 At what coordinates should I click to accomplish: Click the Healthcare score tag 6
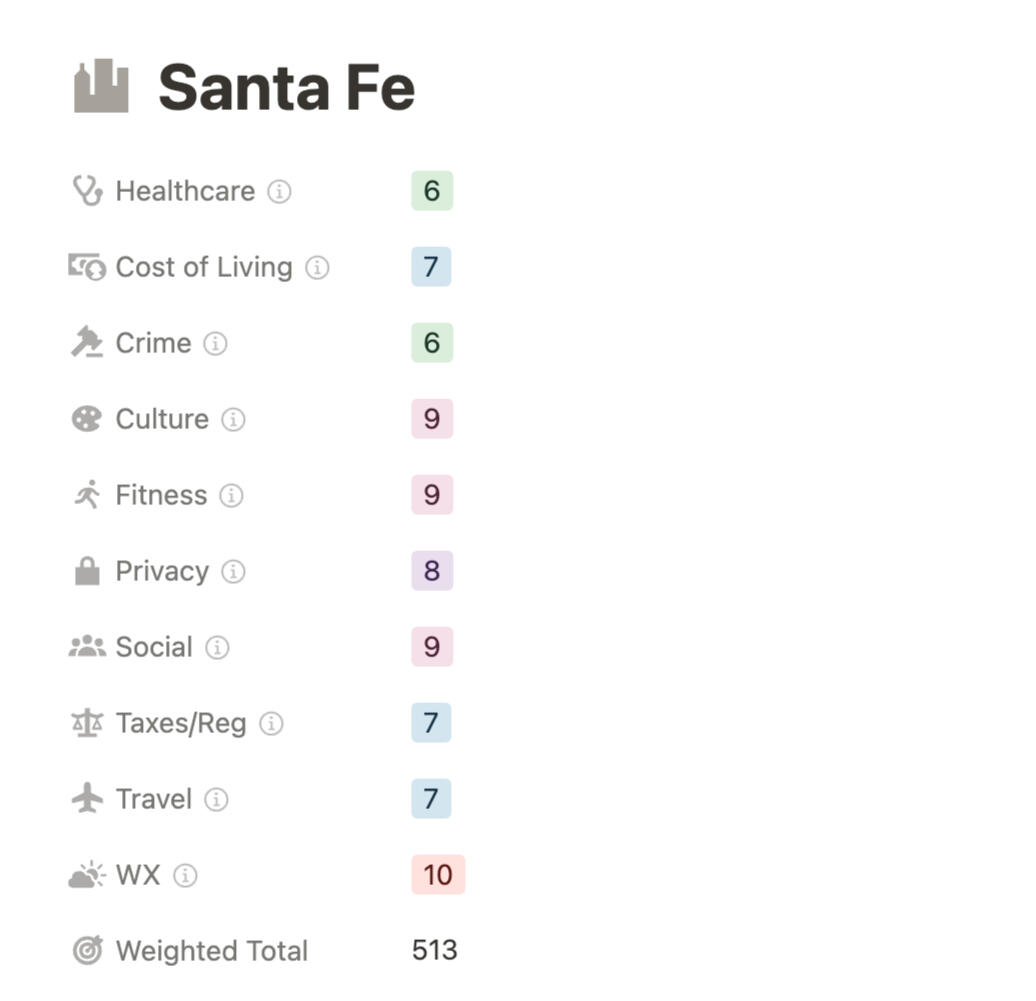(432, 191)
